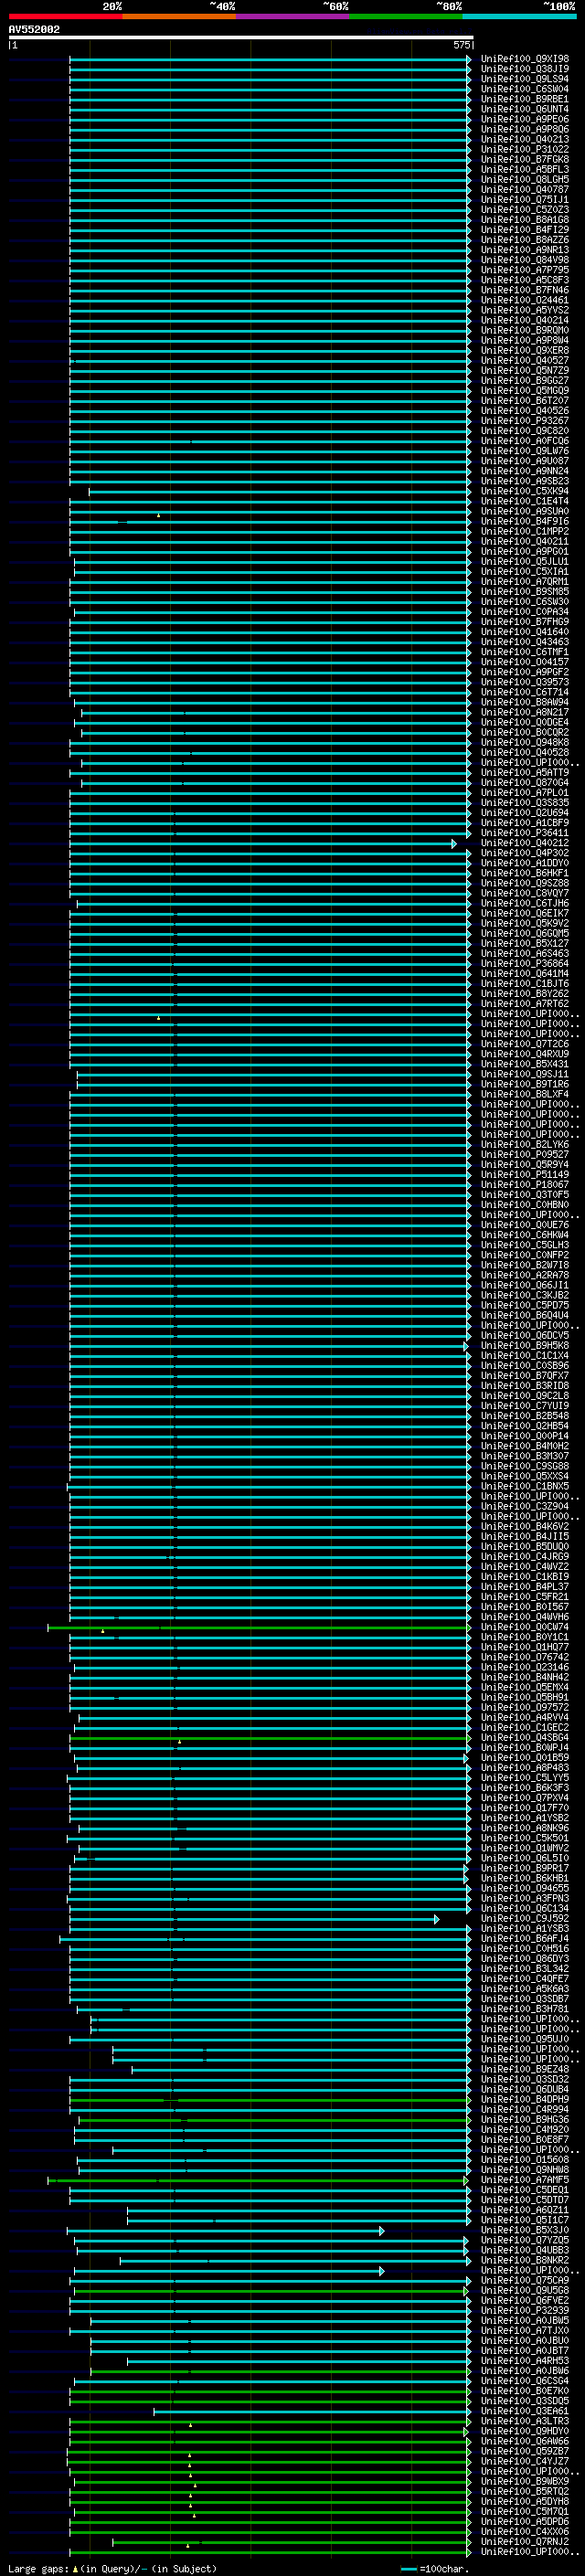Image resolution: width=585 pixels, height=2576 pixels.
Task: Open UniRef100_A5K6A3 hit
Action: (x=525, y=1989)
